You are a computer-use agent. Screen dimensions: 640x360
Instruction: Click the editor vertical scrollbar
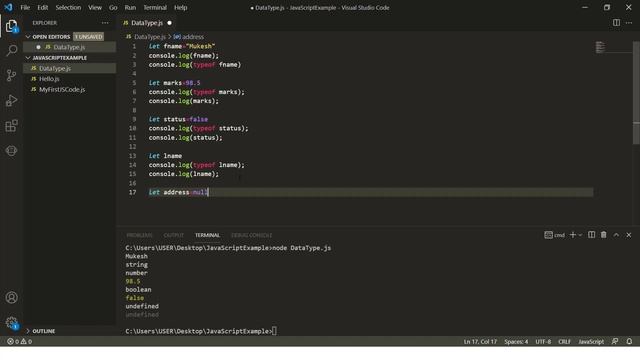[636, 93]
